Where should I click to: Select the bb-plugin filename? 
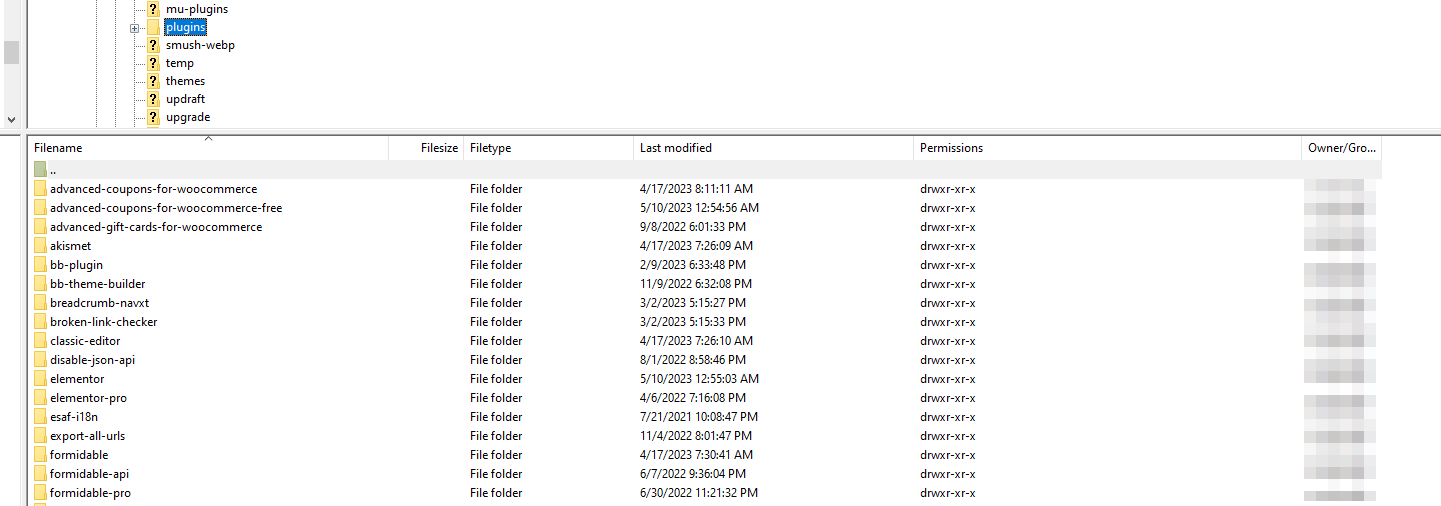76,265
